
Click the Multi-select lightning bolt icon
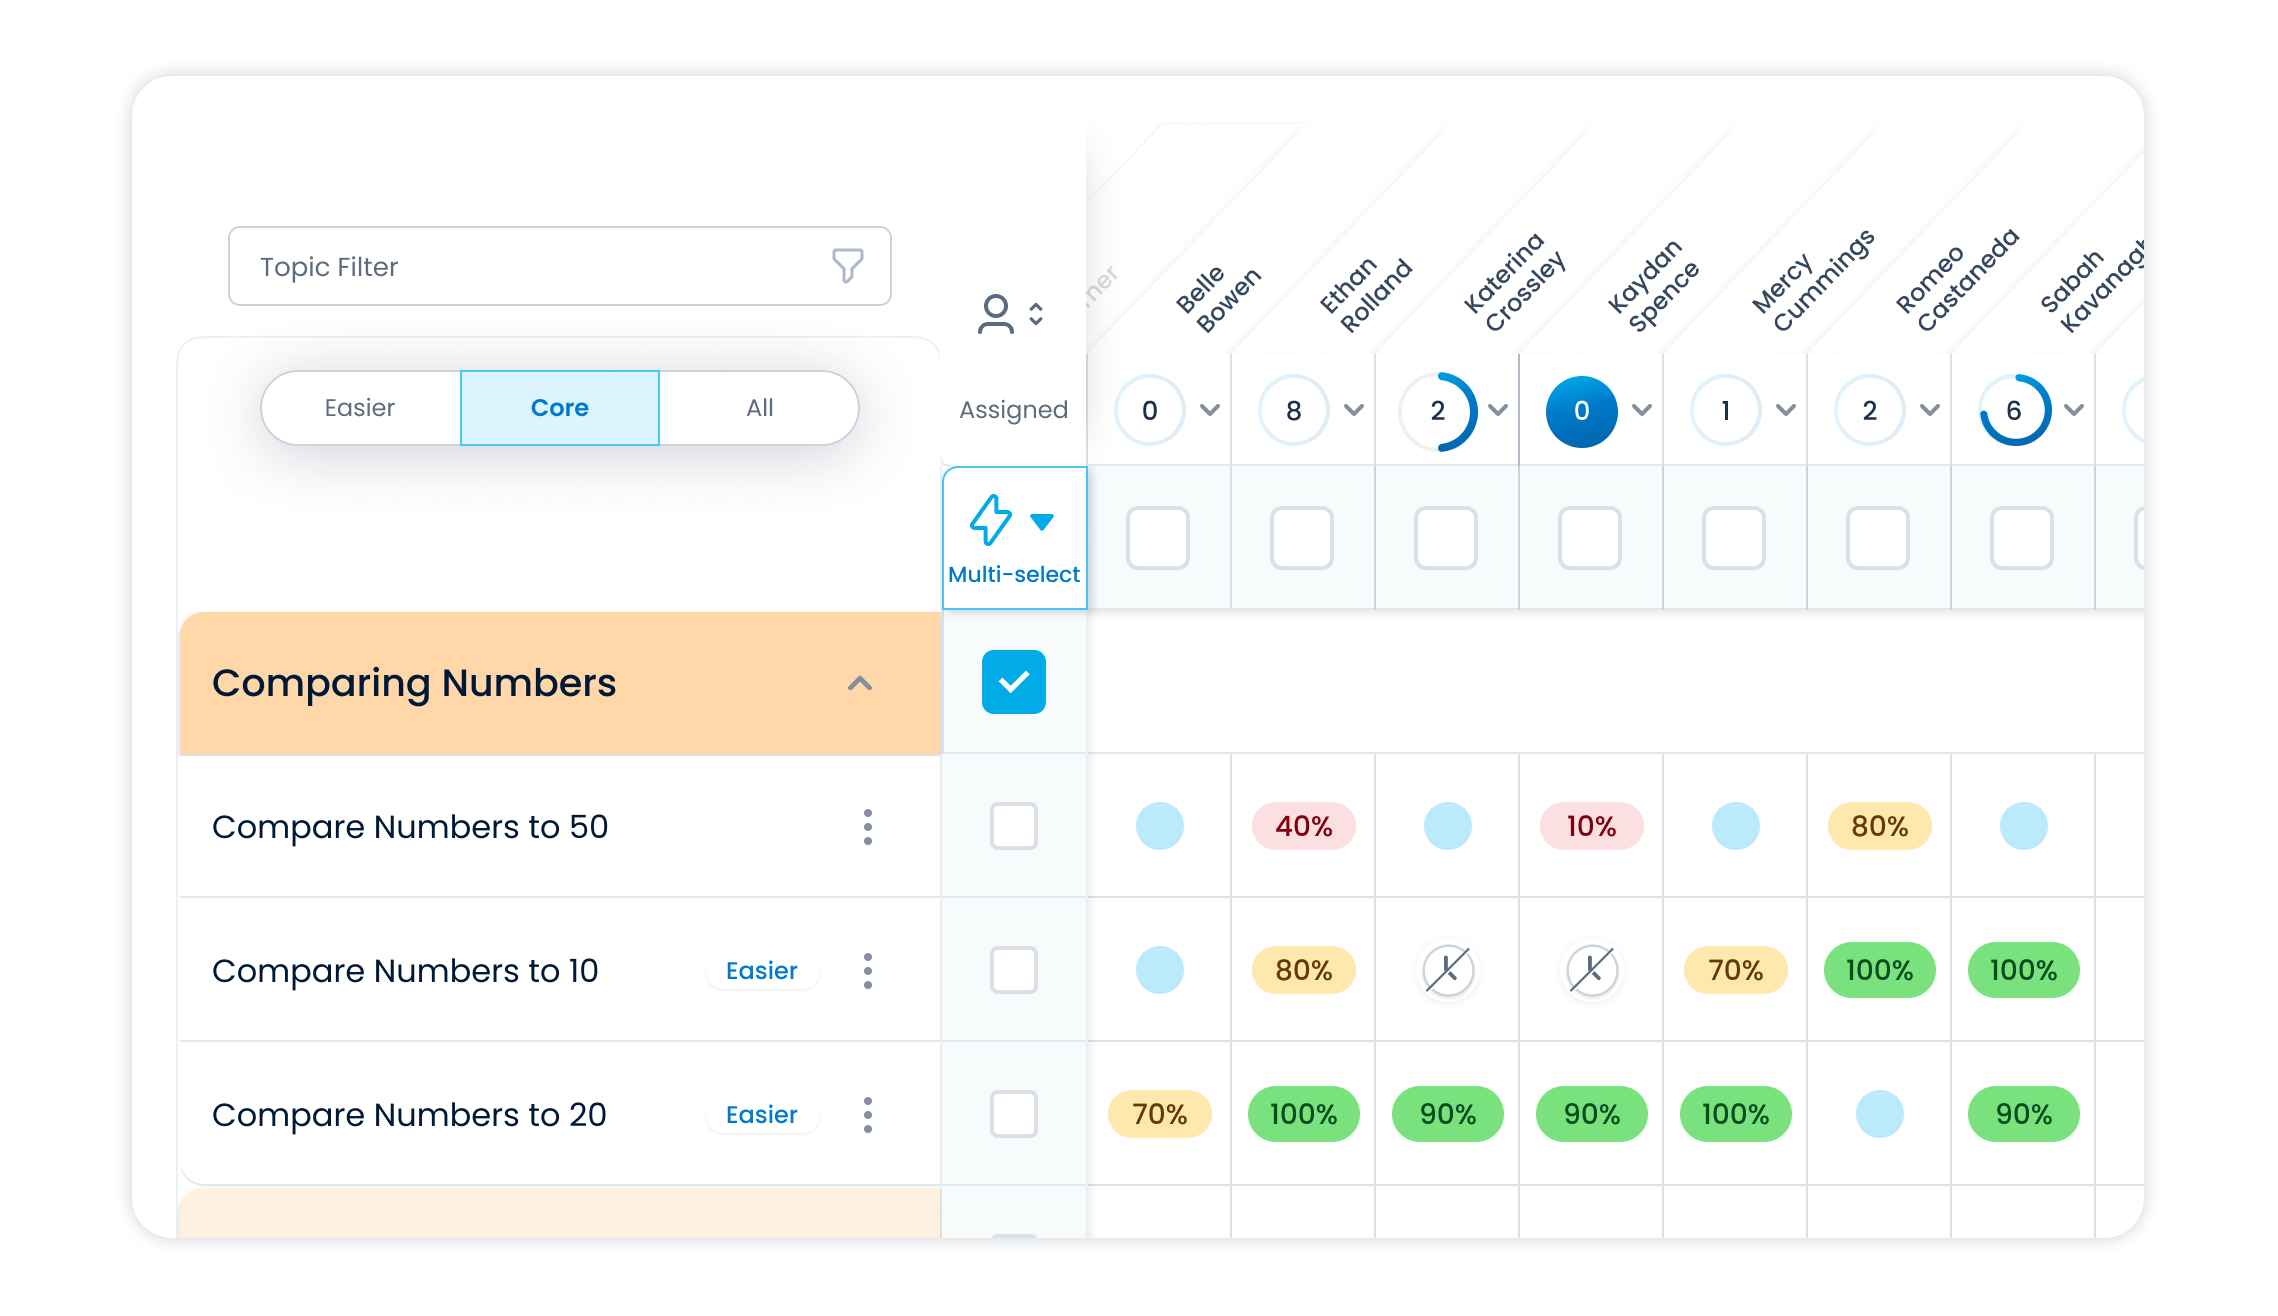tap(991, 520)
